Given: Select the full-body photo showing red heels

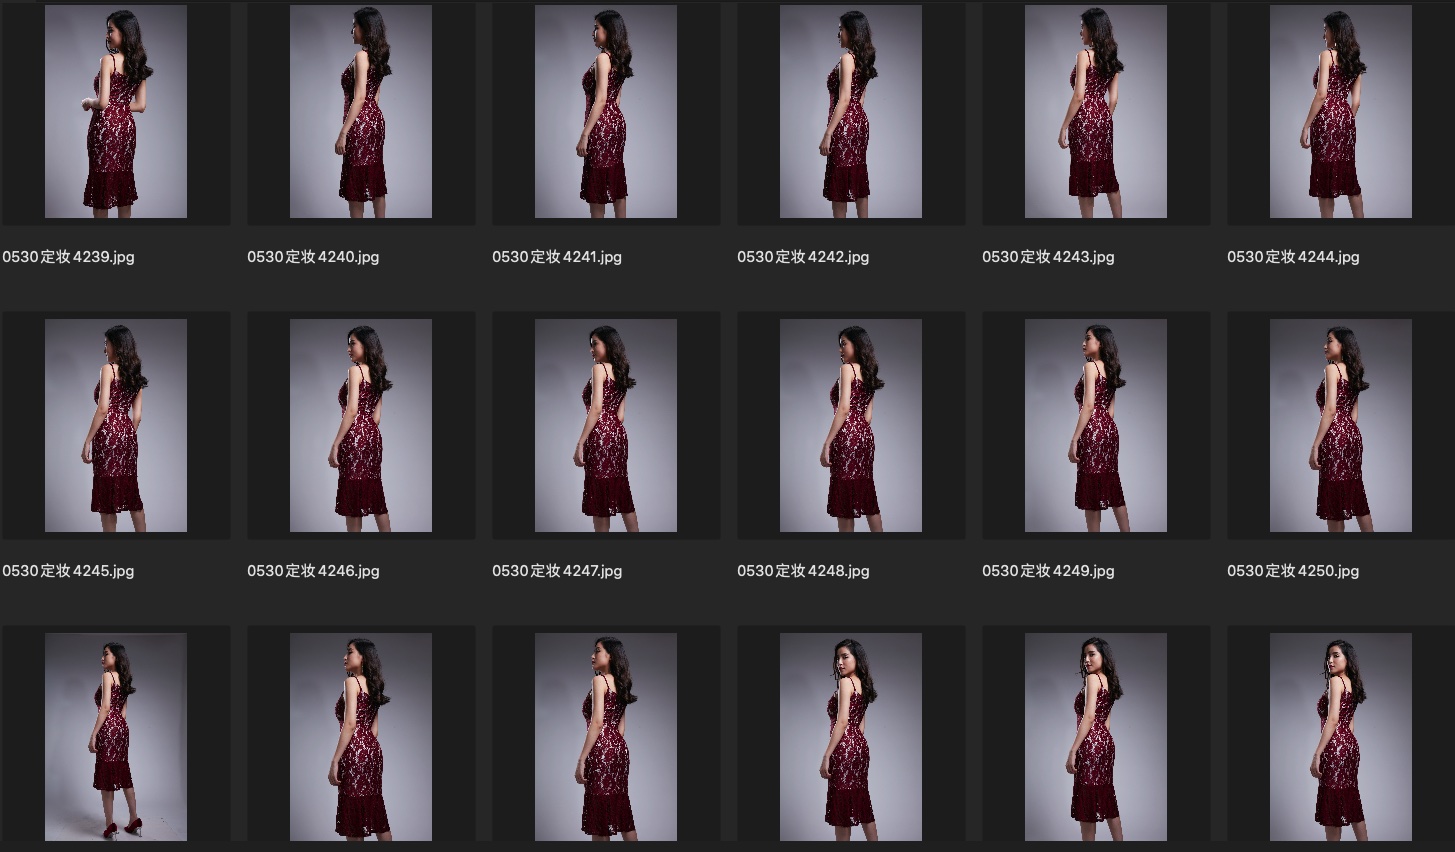Looking at the screenshot, I should tap(116, 737).
